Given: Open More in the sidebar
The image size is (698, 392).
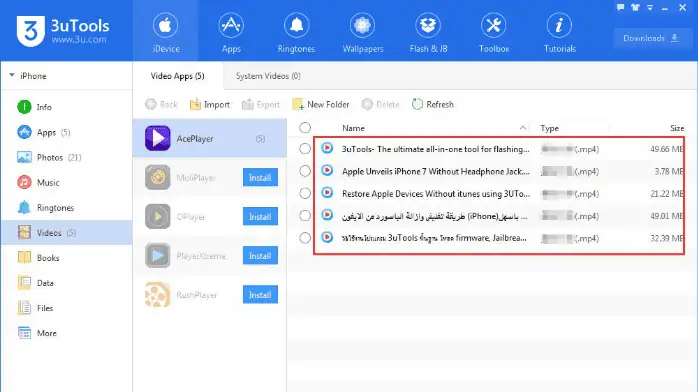Looking at the screenshot, I should (67, 333).
